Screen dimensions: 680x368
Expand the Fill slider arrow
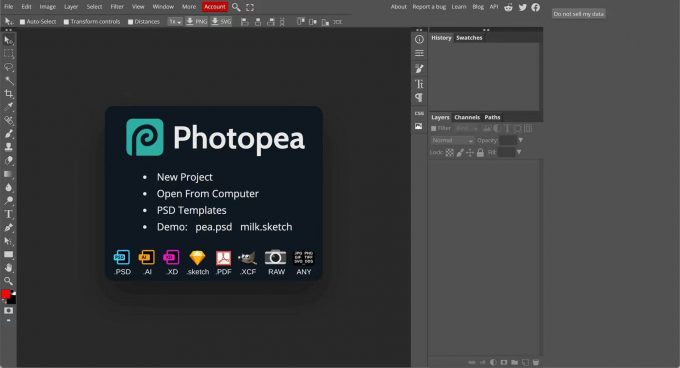click(519, 152)
